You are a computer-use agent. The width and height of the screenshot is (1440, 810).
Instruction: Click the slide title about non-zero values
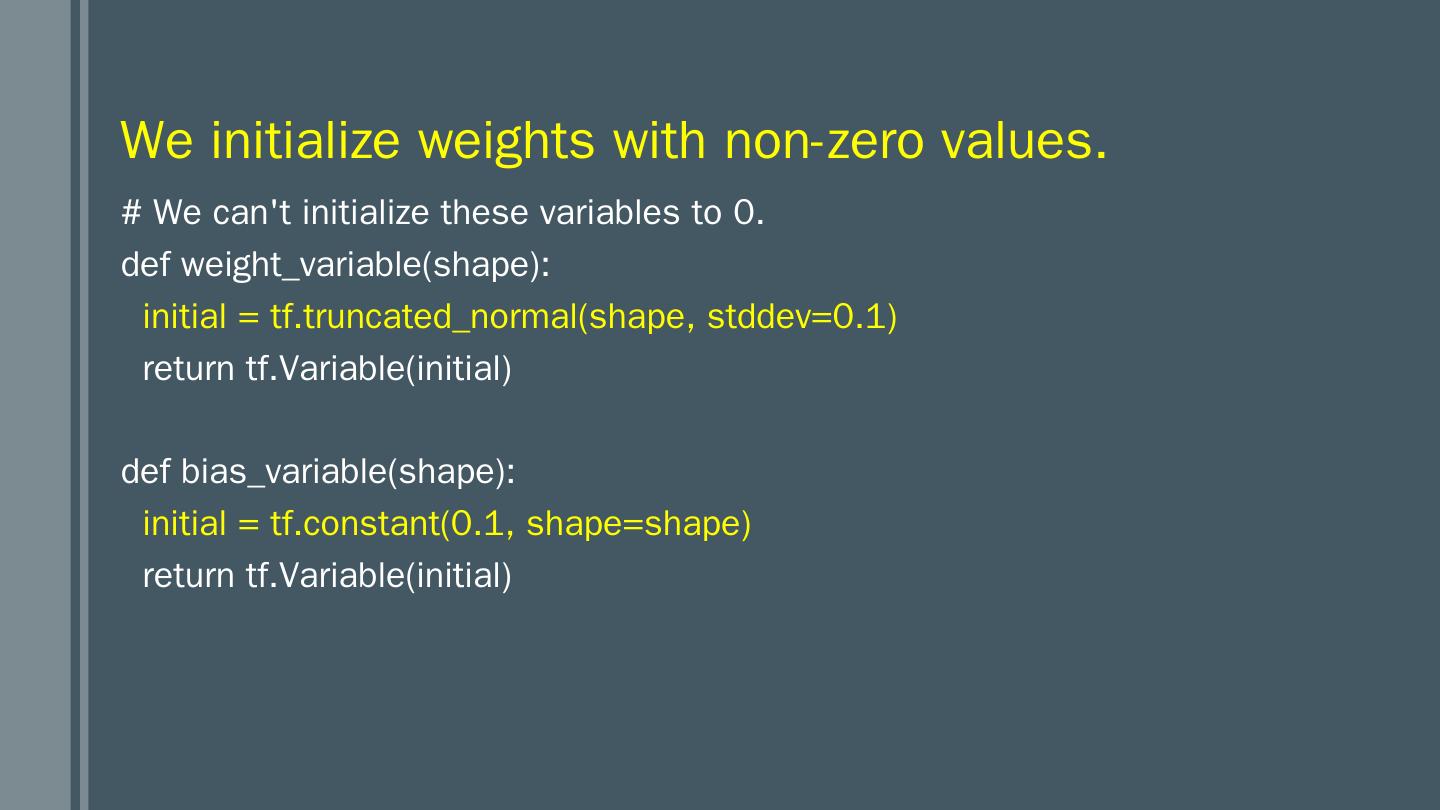coord(614,140)
